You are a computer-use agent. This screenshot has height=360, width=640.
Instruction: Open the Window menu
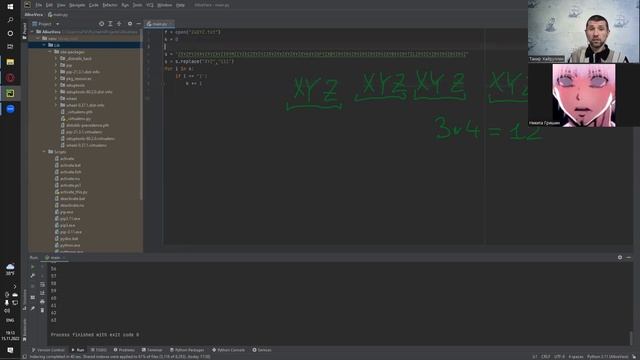click(x=164, y=5)
